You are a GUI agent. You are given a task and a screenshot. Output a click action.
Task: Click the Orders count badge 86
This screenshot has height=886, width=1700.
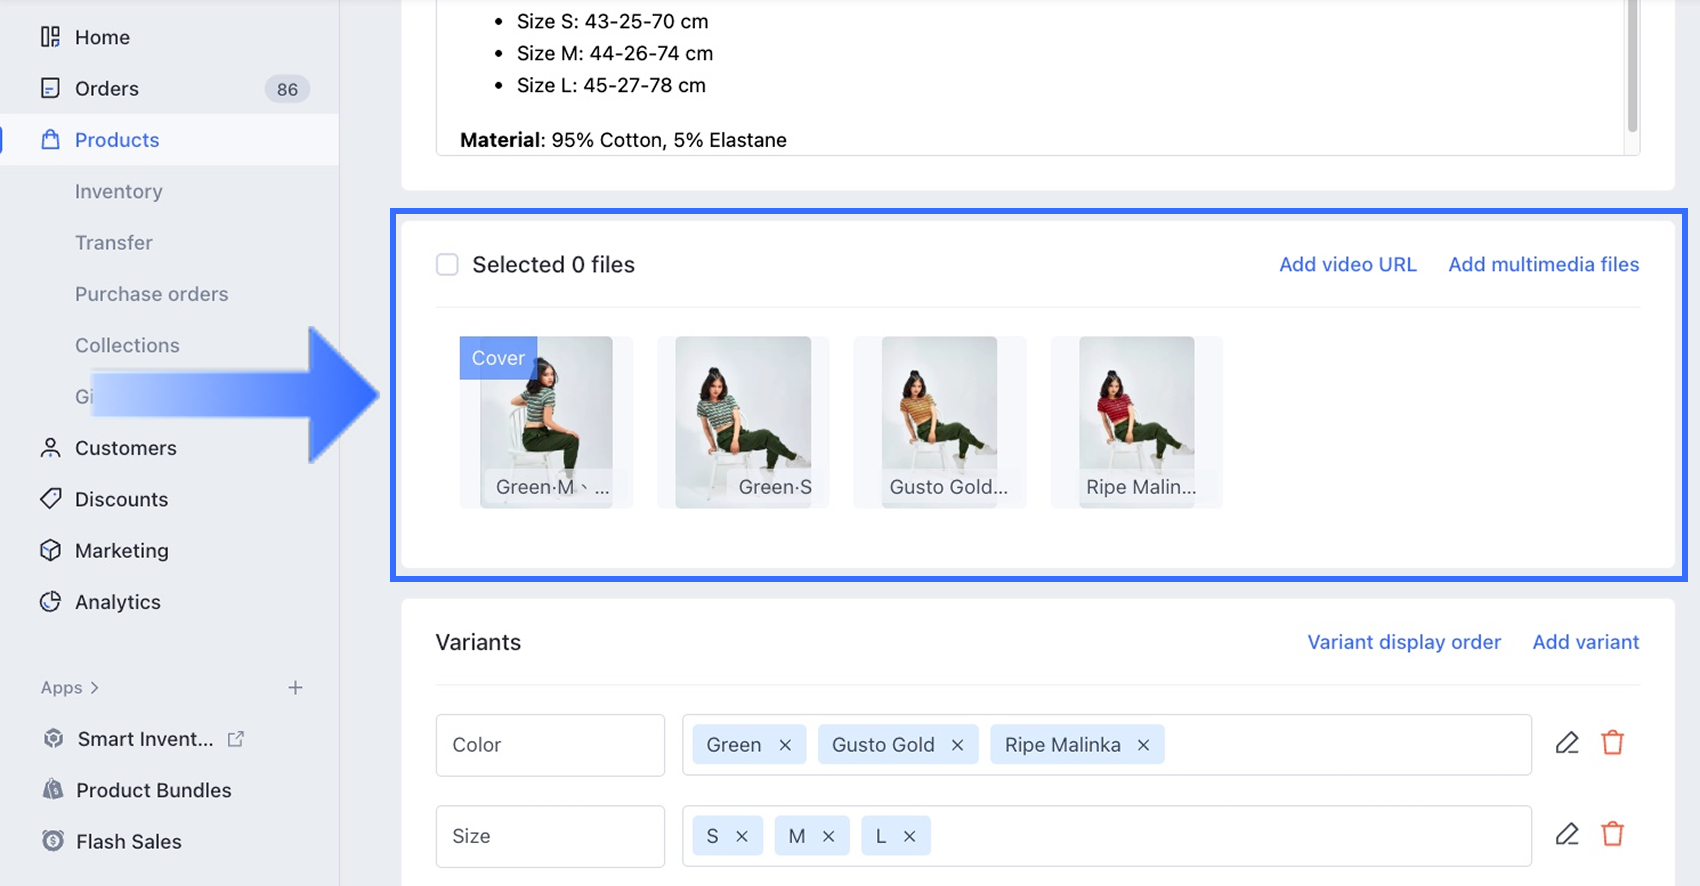[x=287, y=89]
